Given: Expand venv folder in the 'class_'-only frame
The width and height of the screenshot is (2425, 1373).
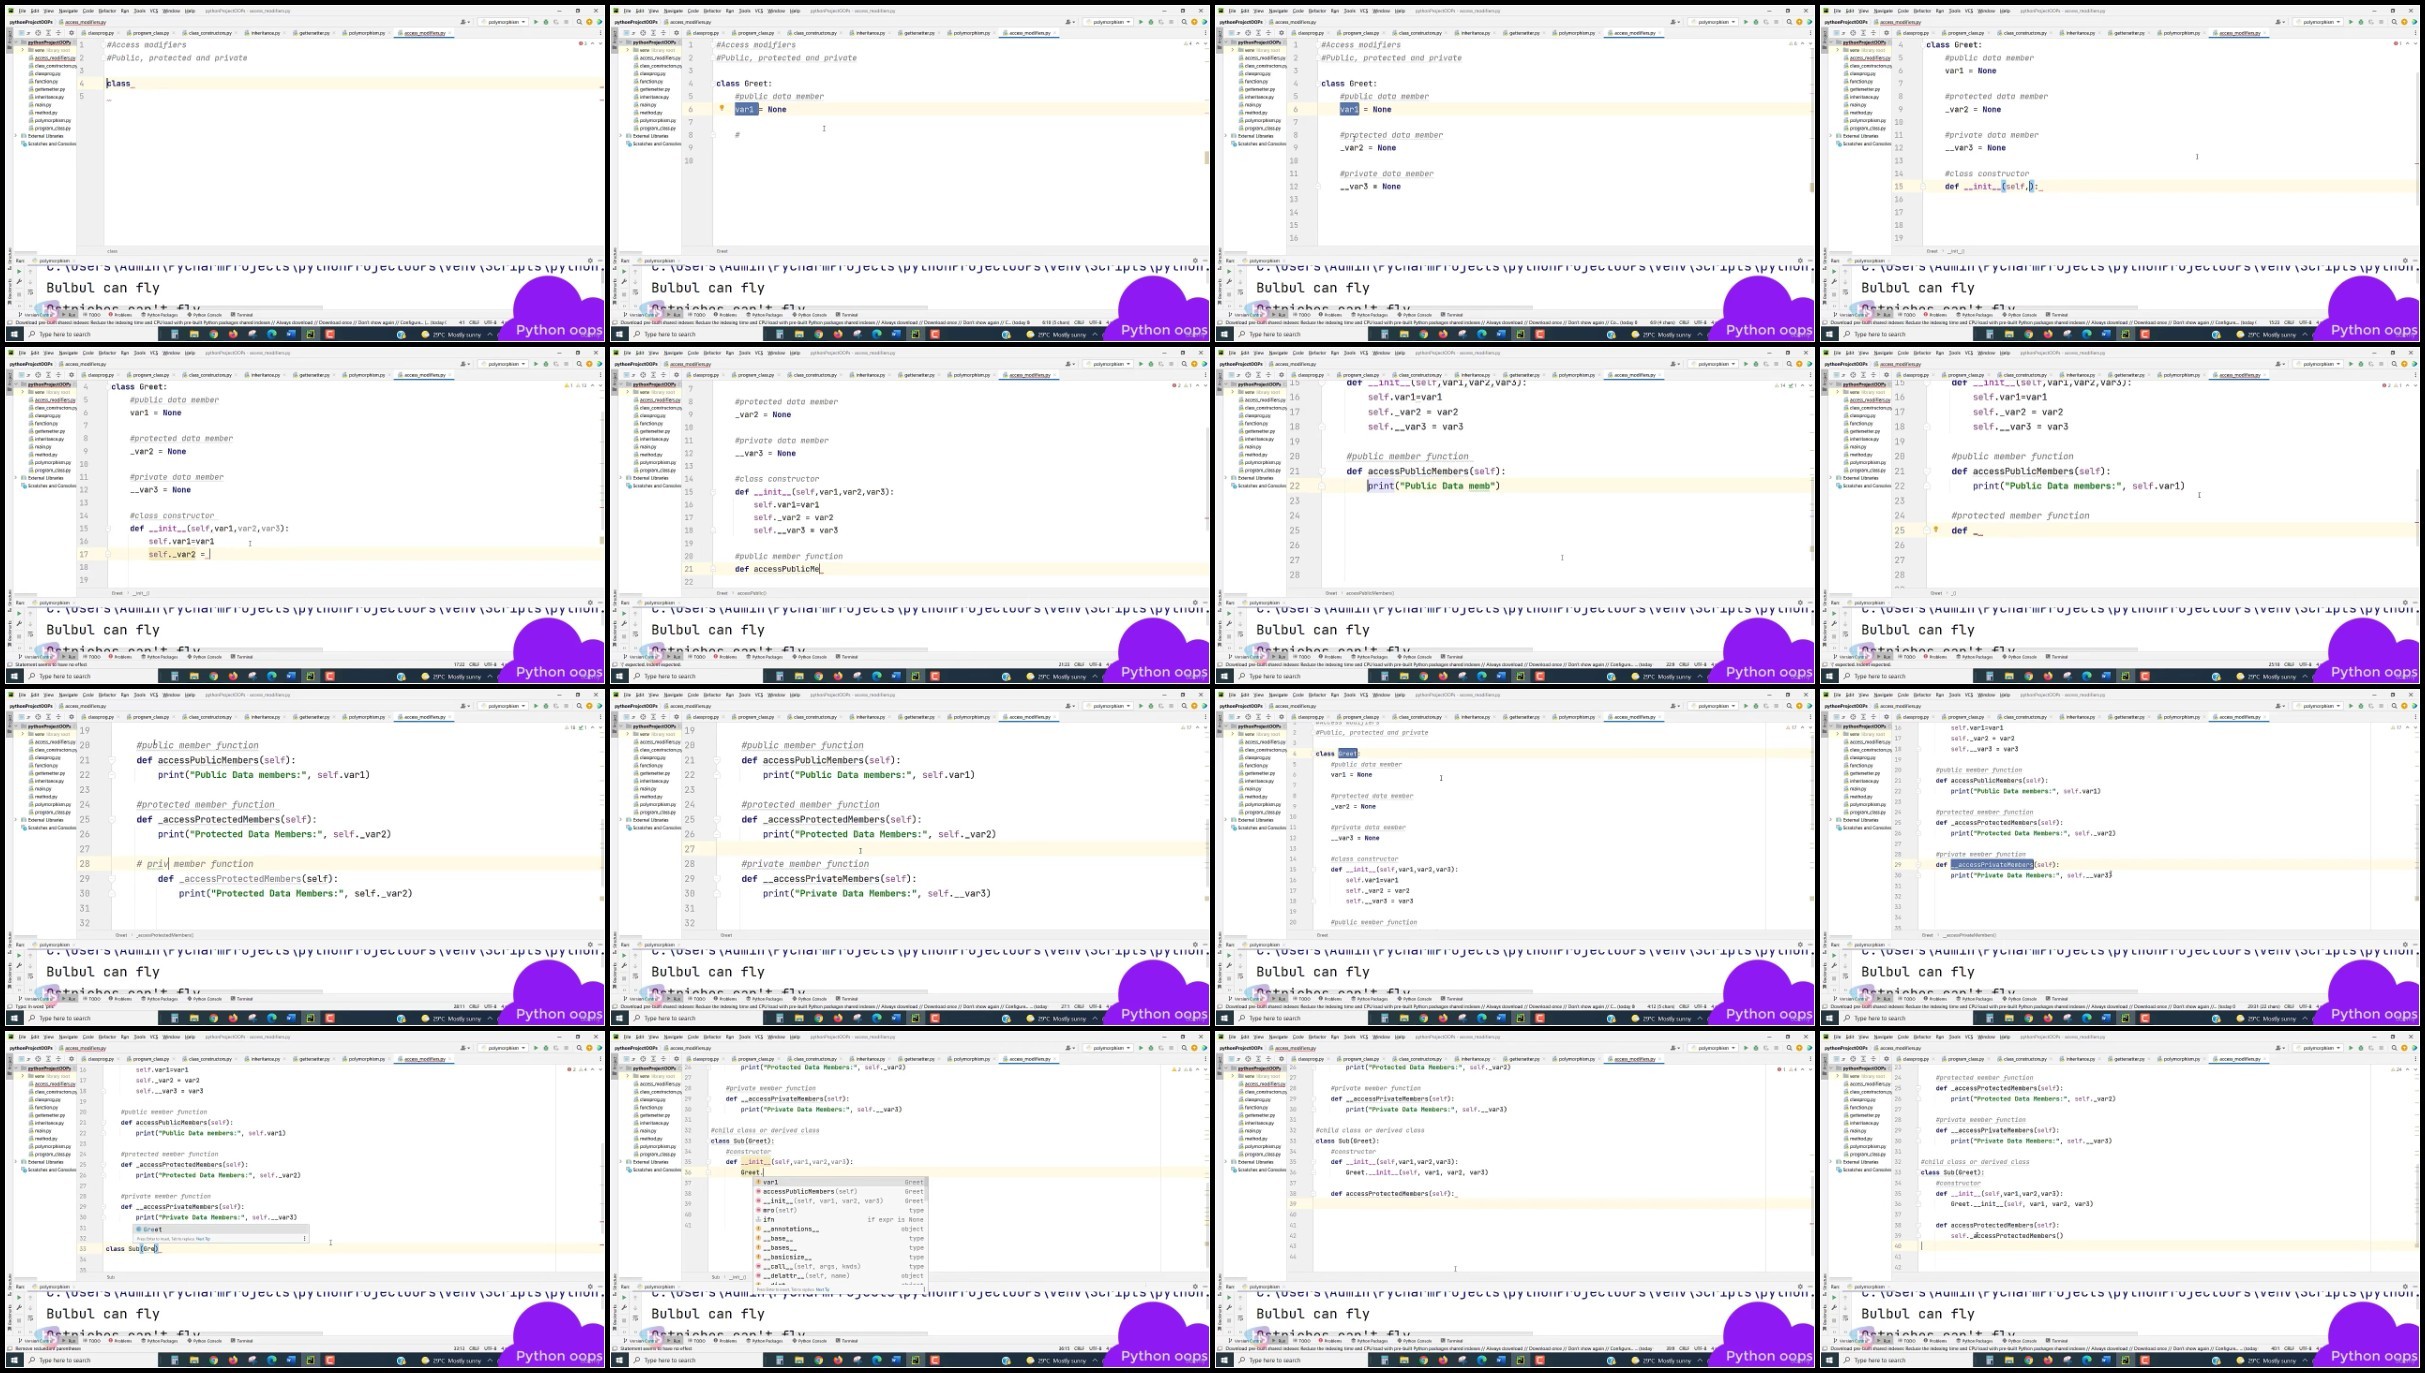Looking at the screenshot, I should (x=23, y=50).
